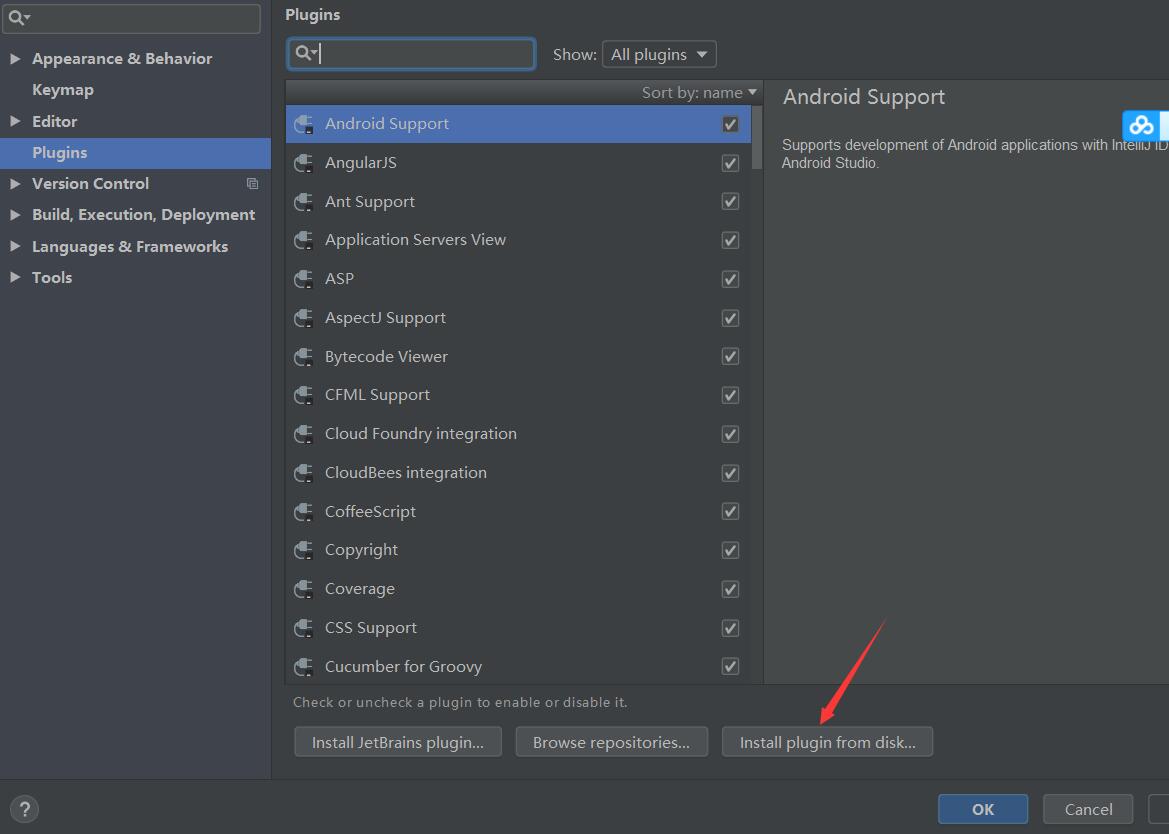1169x834 pixels.
Task: Select the Cucumber for Groovy row
Action: (519, 666)
